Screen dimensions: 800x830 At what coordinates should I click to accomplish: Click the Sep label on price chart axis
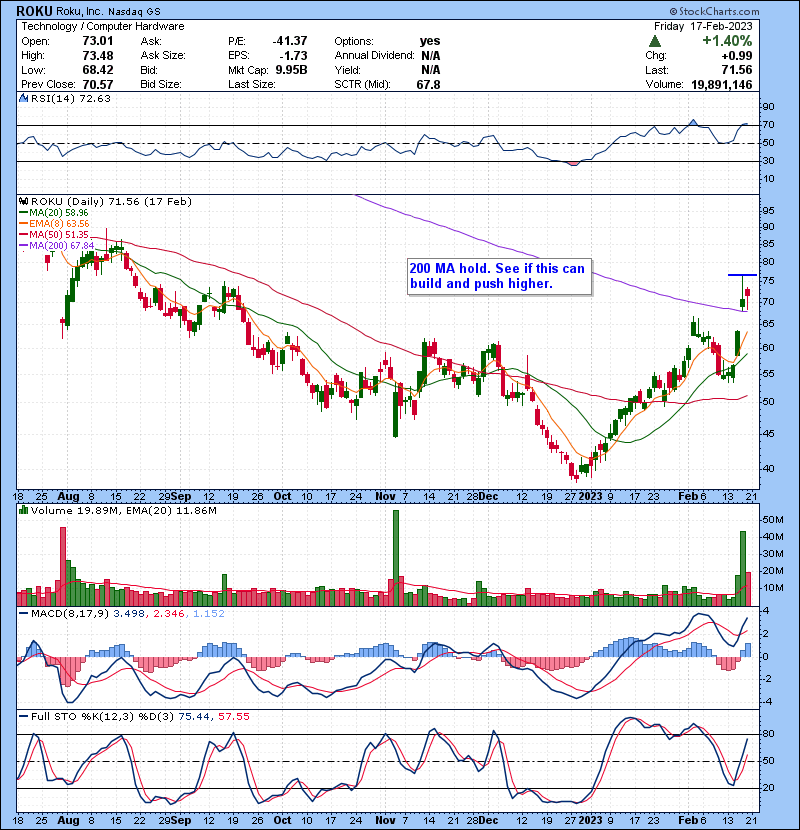[182, 497]
